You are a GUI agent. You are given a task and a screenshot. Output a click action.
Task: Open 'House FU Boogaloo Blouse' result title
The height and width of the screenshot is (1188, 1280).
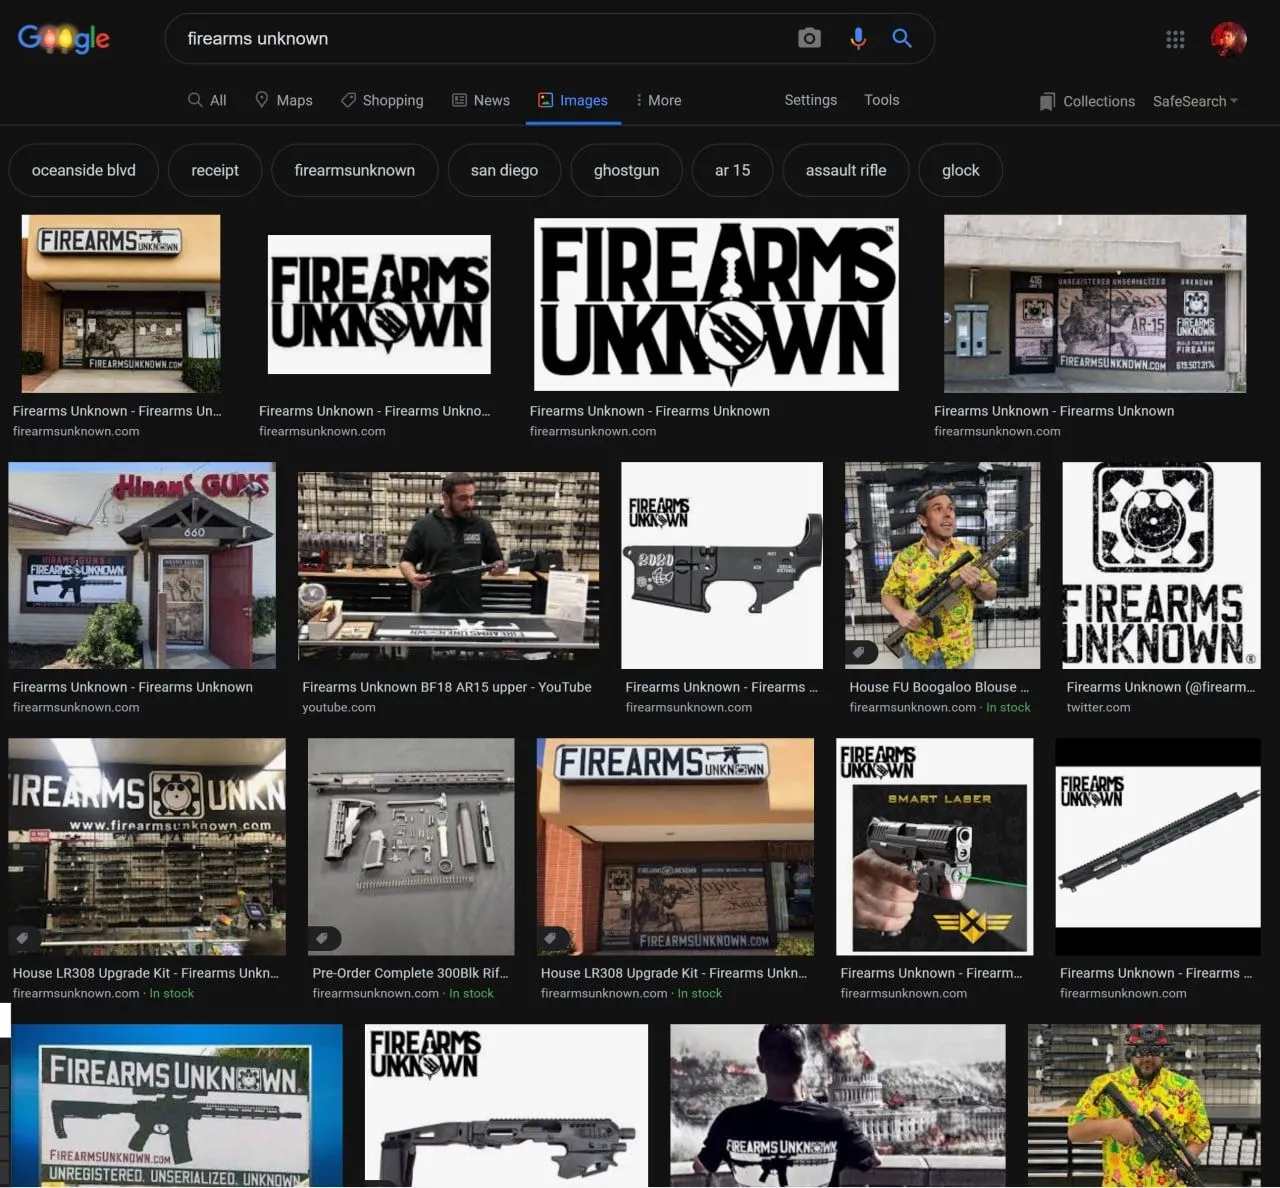tap(939, 687)
